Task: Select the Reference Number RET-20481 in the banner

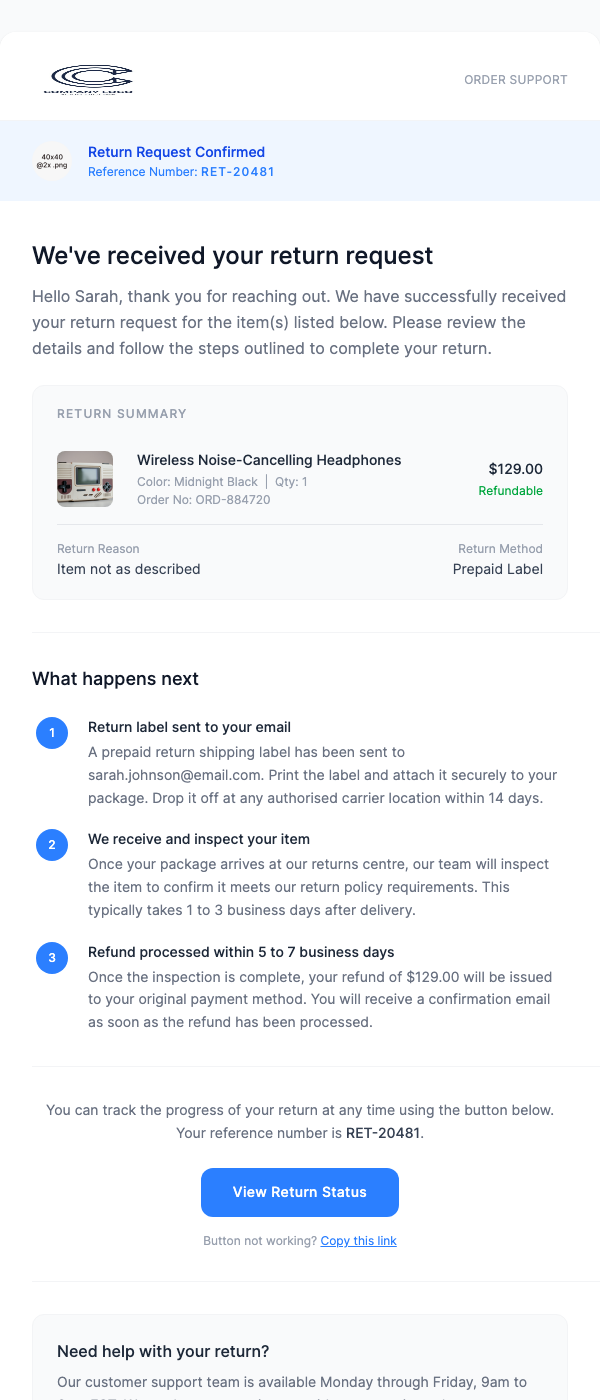Action: click(x=181, y=172)
